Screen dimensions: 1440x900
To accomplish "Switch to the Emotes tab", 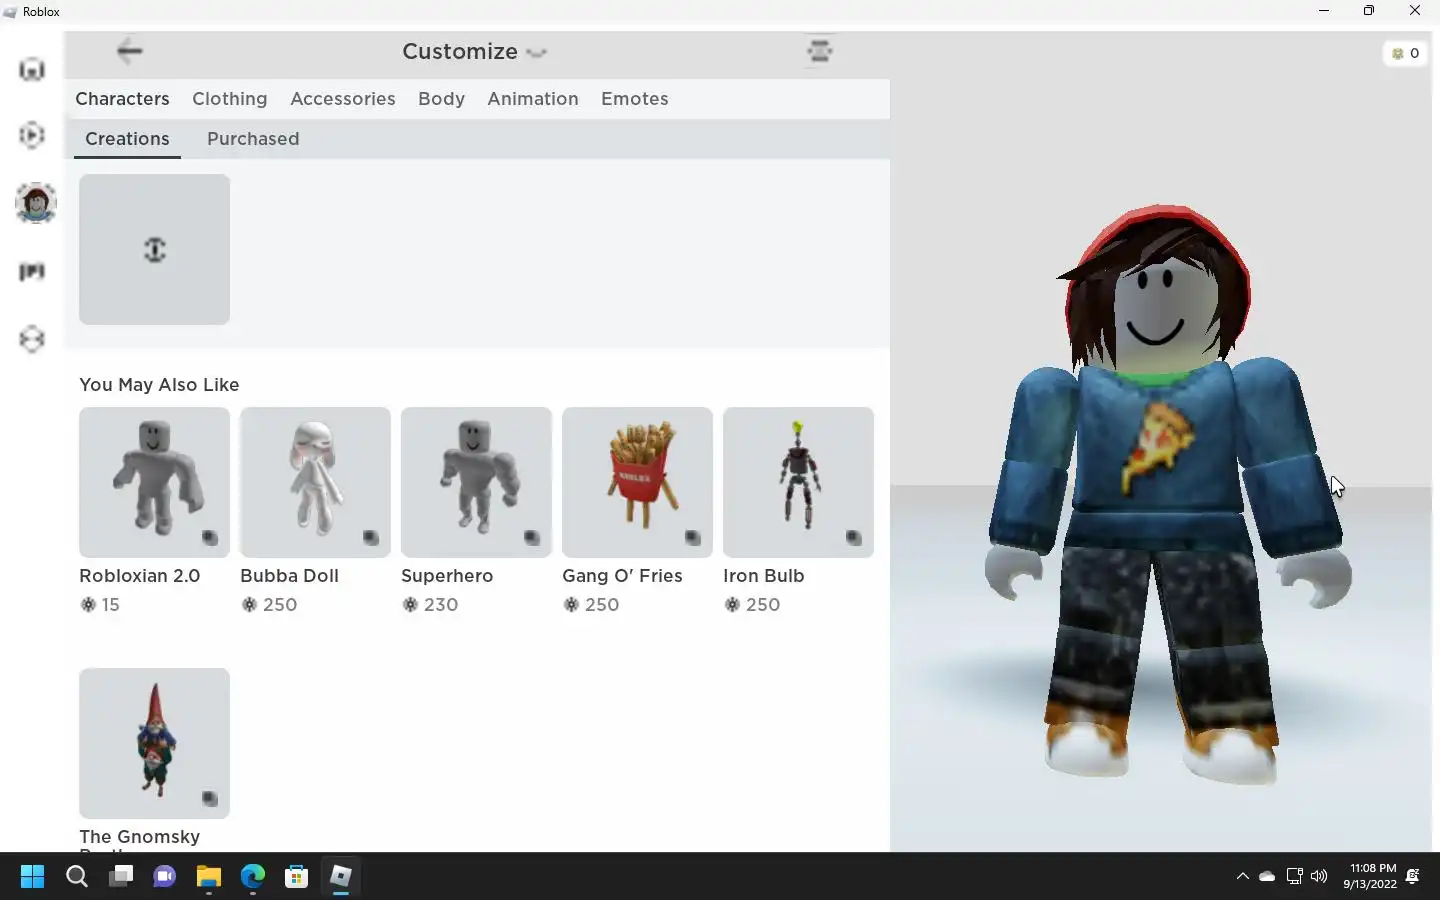I will 635,99.
